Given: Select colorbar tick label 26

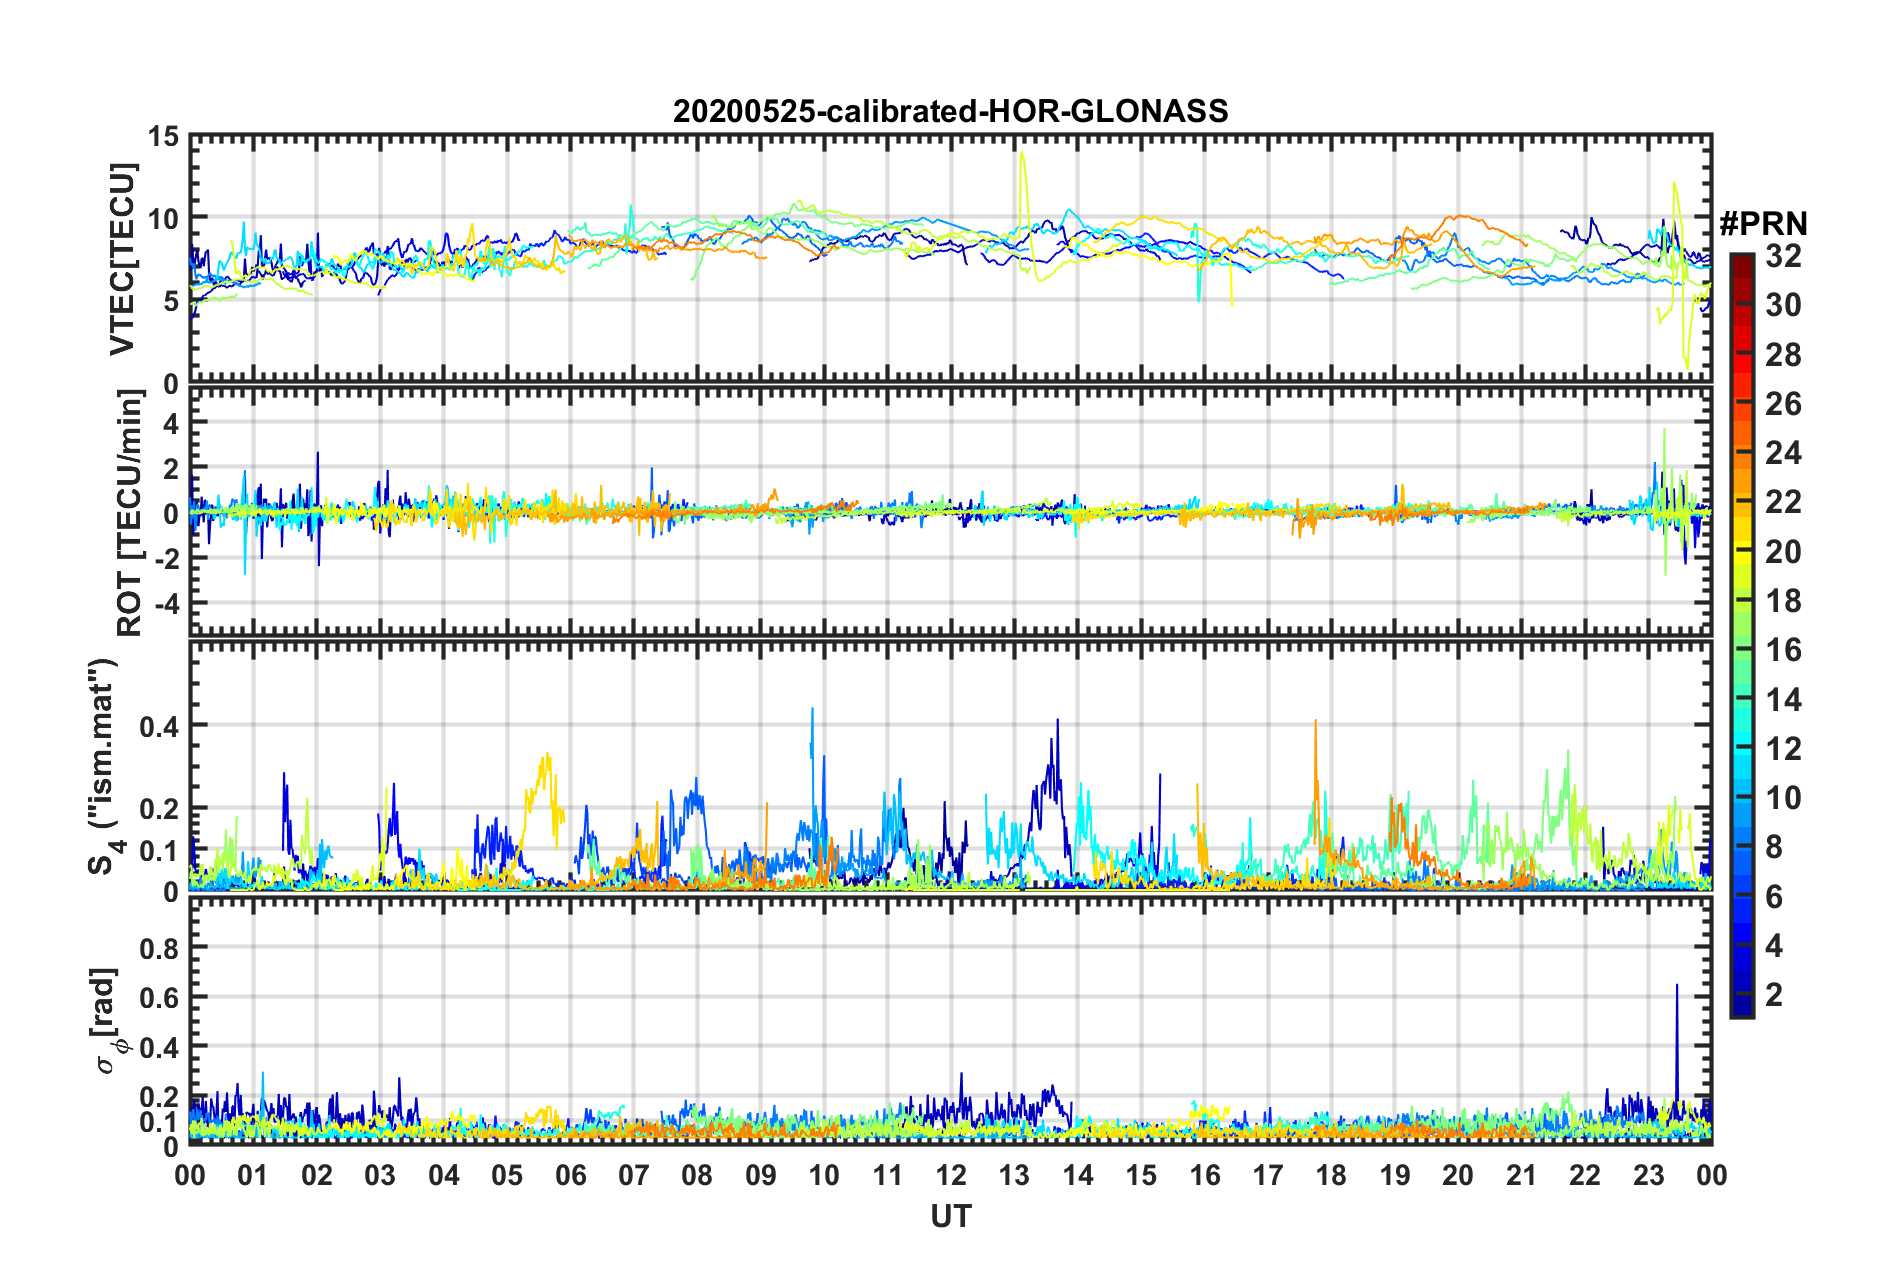Looking at the screenshot, I should 1783,404.
